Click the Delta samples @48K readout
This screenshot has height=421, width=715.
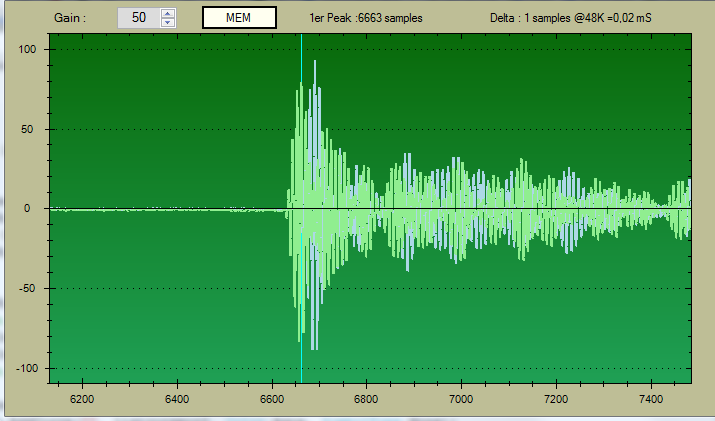click(571, 18)
